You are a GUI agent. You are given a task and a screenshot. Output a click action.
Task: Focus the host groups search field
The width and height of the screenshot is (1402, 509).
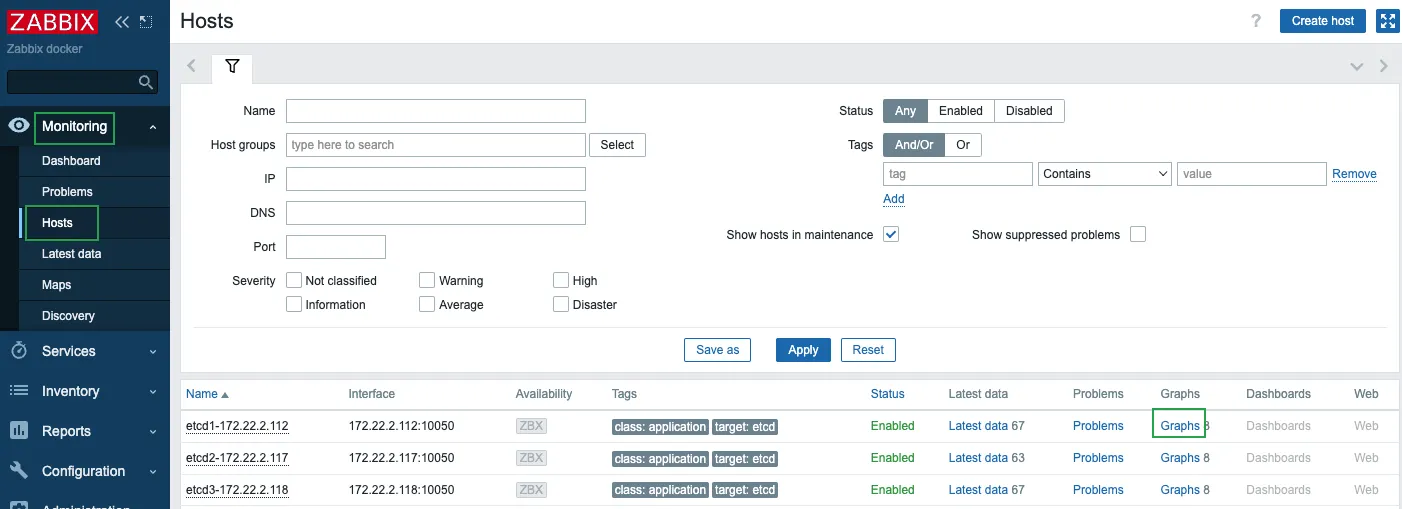point(436,145)
